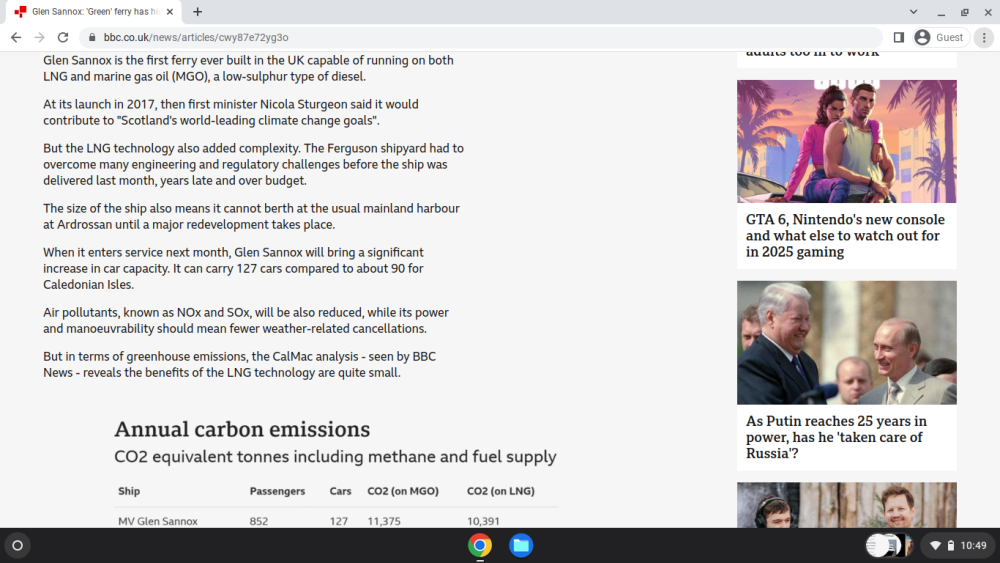Go back to the previous page
The image size is (1000, 563).
tap(16, 38)
